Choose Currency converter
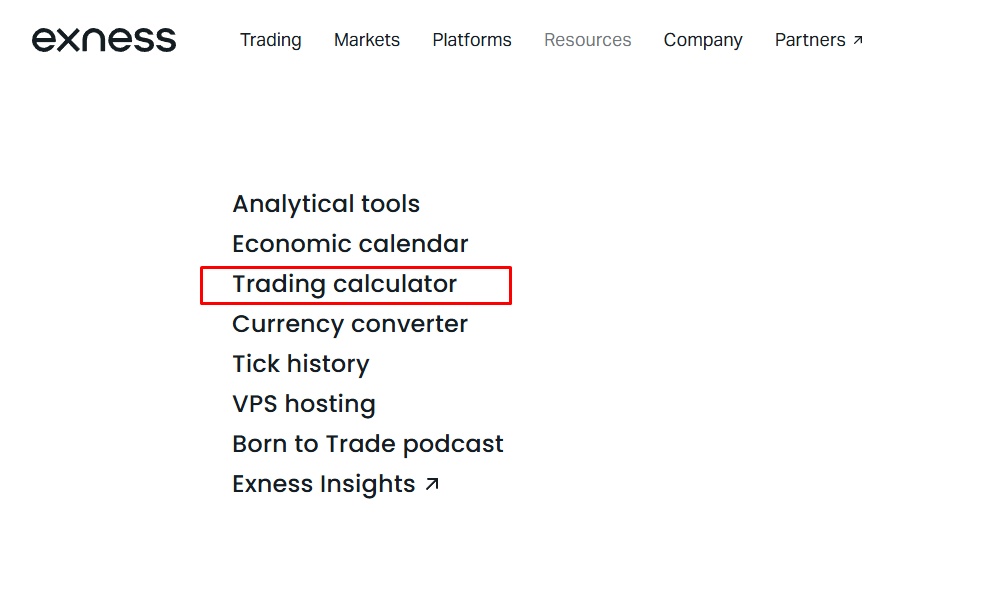Viewport: 1000px width, 600px height. click(x=350, y=324)
